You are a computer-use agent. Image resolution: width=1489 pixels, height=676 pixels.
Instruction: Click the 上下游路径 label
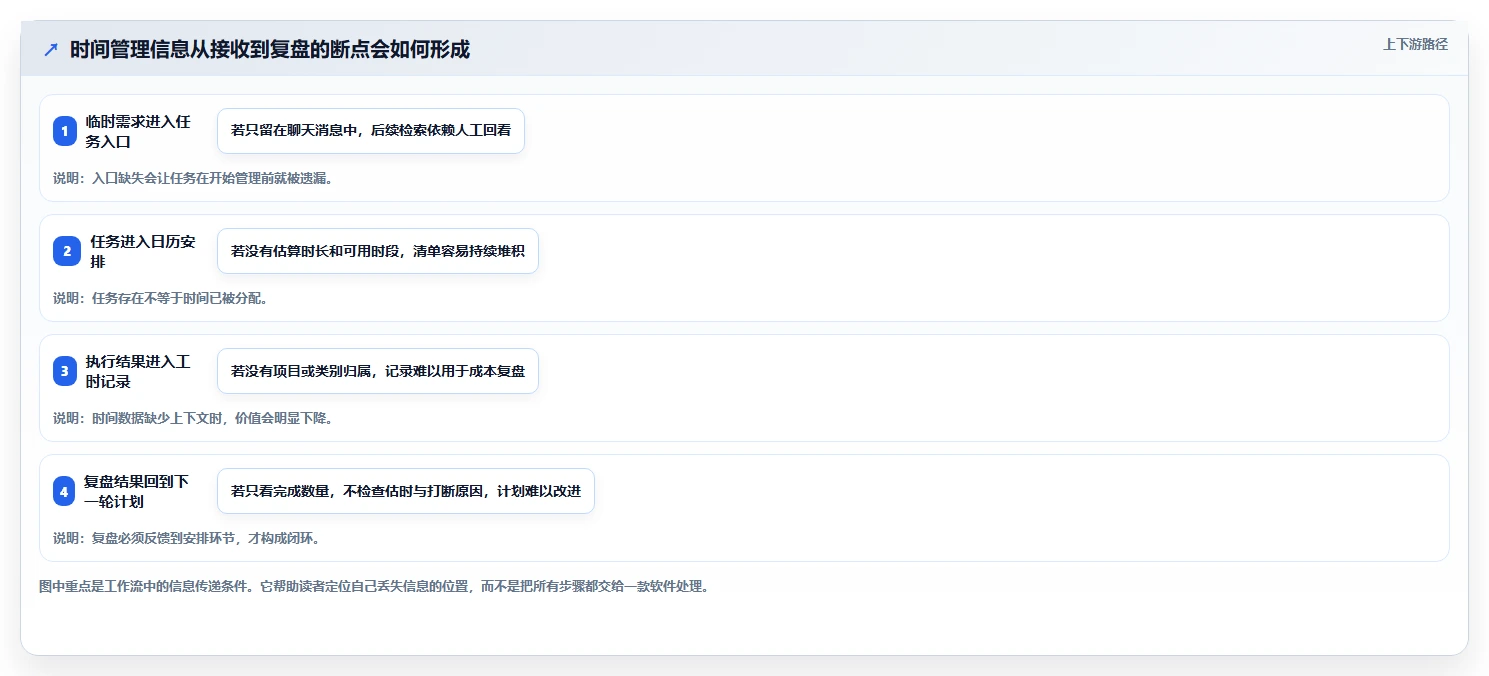(1415, 44)
